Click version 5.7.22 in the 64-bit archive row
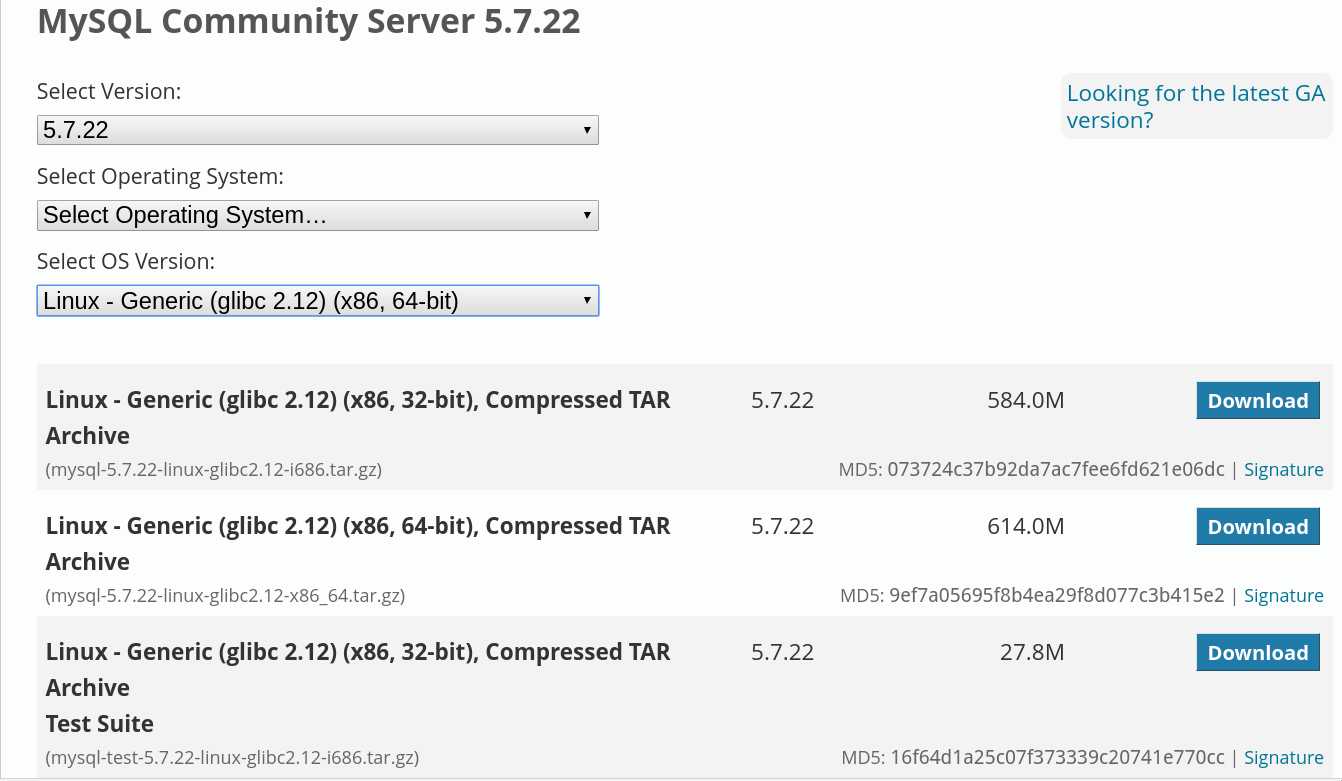Image resolution: width=1342 pixels, height=781 pixels. click(783, 526)
